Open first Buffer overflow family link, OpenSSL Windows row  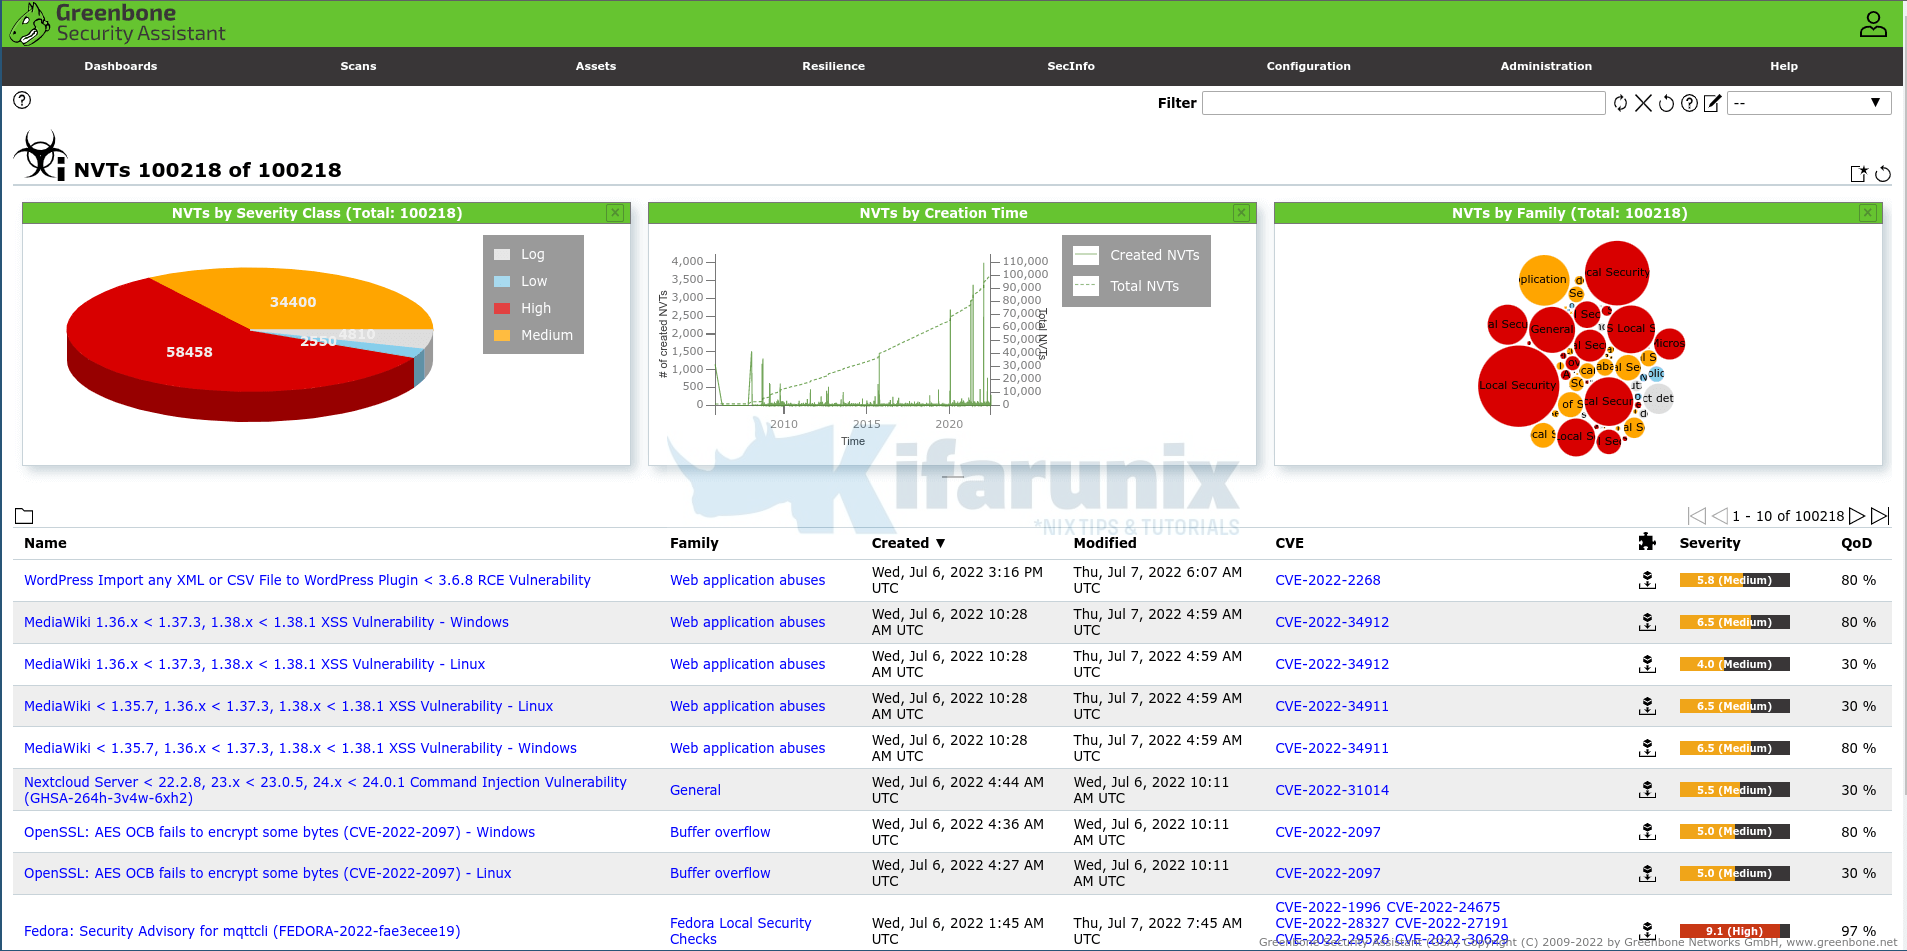(720, 832)
